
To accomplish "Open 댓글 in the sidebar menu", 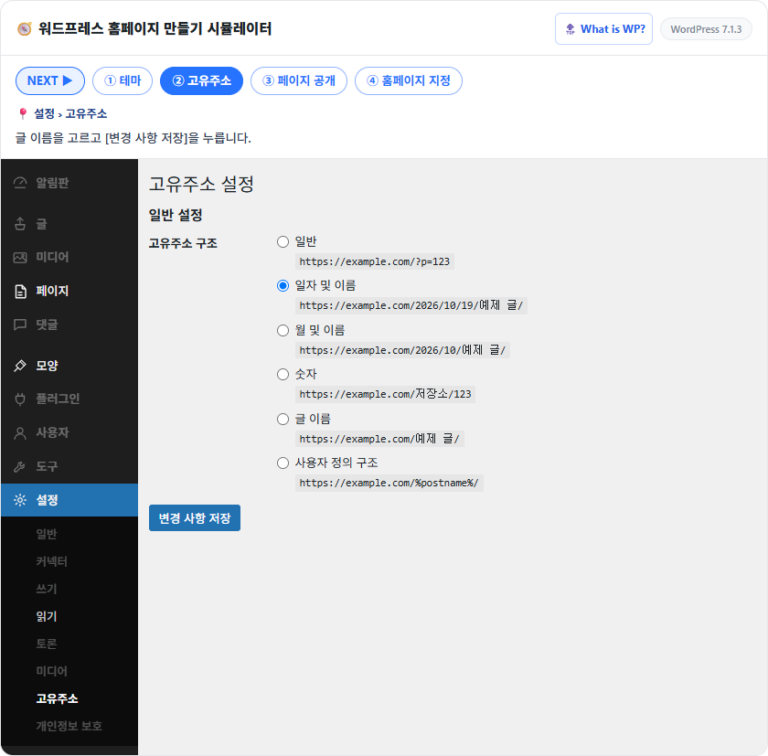I will coord(69,325).
